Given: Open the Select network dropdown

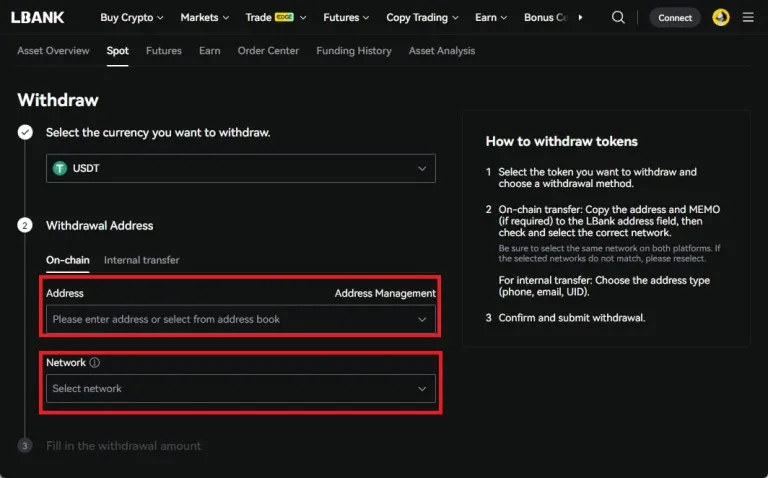Looking at the screenshot, I should click(240, 388).
